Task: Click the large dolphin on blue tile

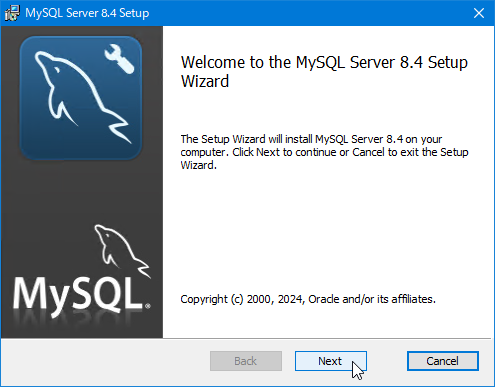Action: tap(82, 97)
